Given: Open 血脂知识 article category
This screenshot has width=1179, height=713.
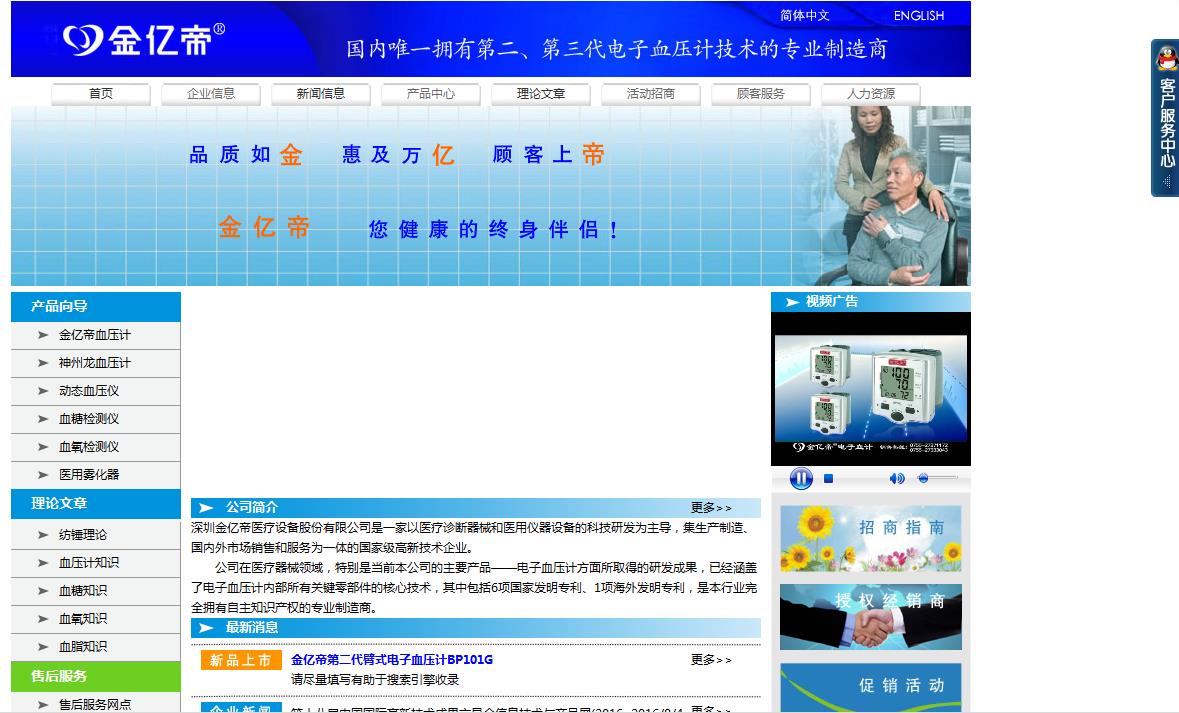Looking at the screenshot, I should [x=83, y=646].
